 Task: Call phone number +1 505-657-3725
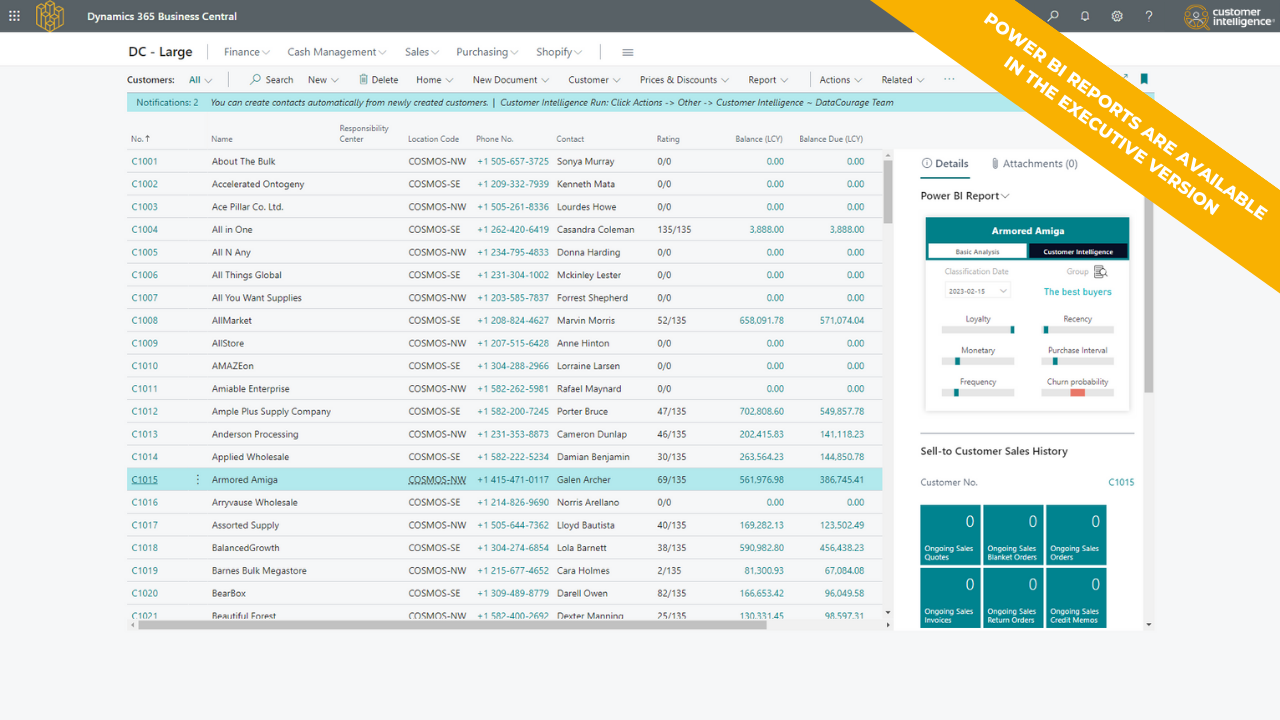coord(512,161)
